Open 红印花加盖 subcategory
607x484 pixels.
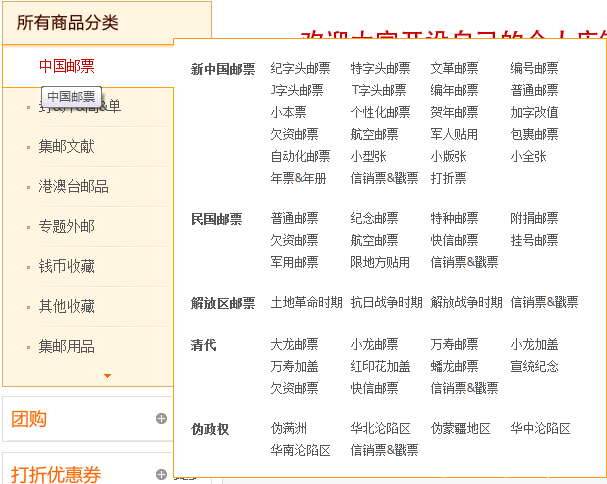(380, 367)
